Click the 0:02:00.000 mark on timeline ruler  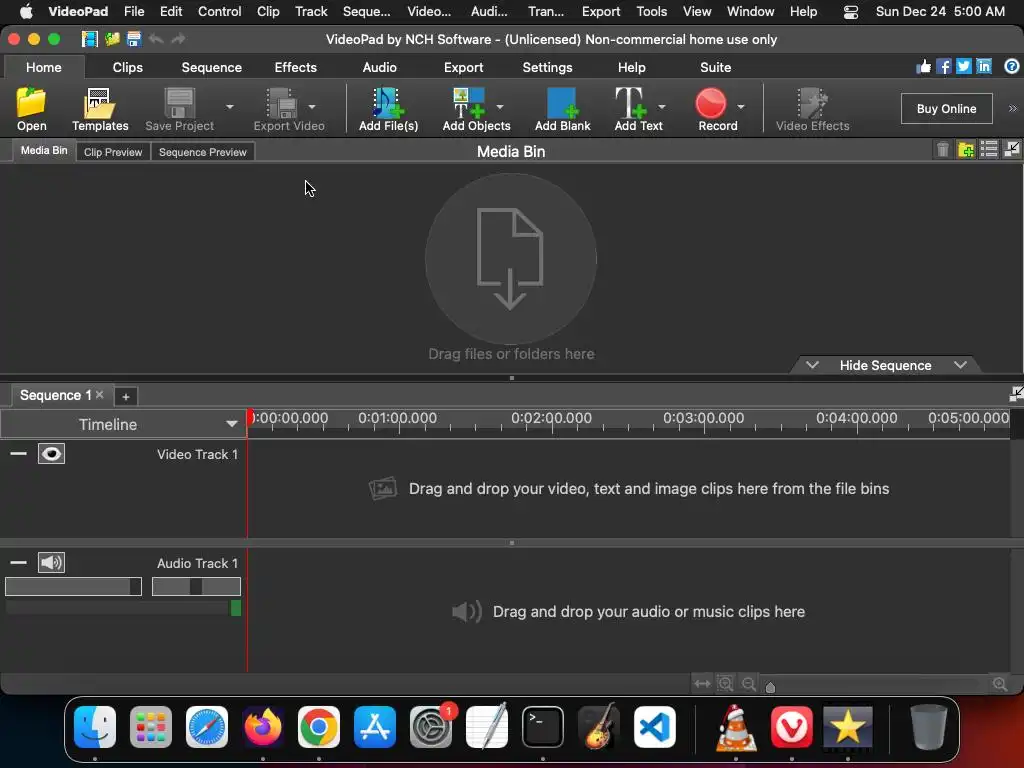pos(551,418)
